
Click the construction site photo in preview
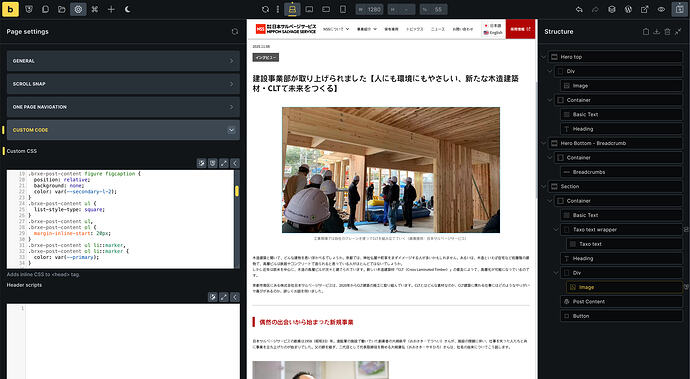click(391, 170)
